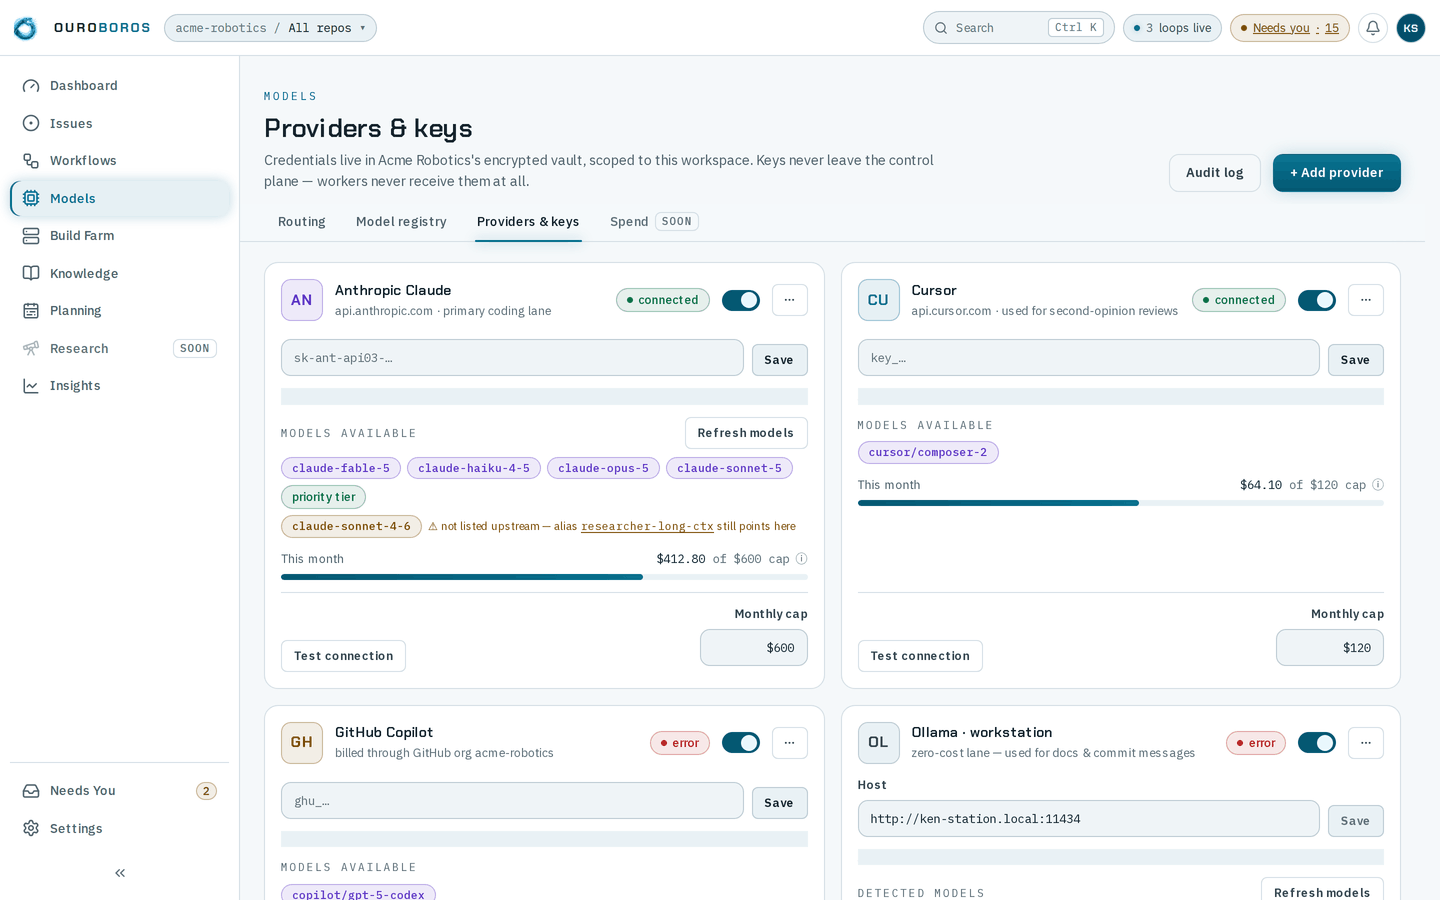Click the Research telescope icon
Screen dimensions: 1440x900
pos(31,348)
